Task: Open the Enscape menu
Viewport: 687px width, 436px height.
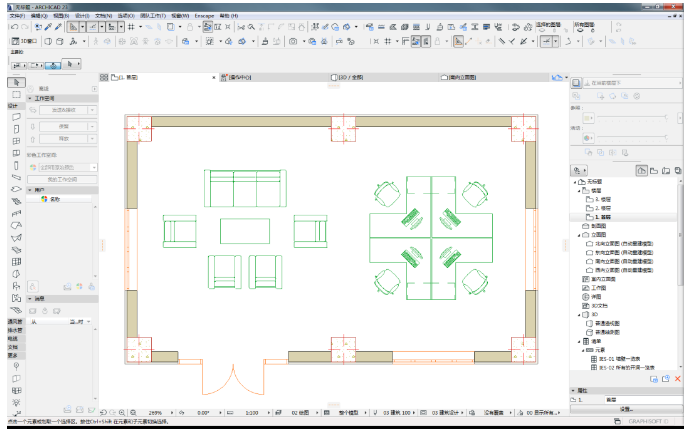Action: (204, 16)
